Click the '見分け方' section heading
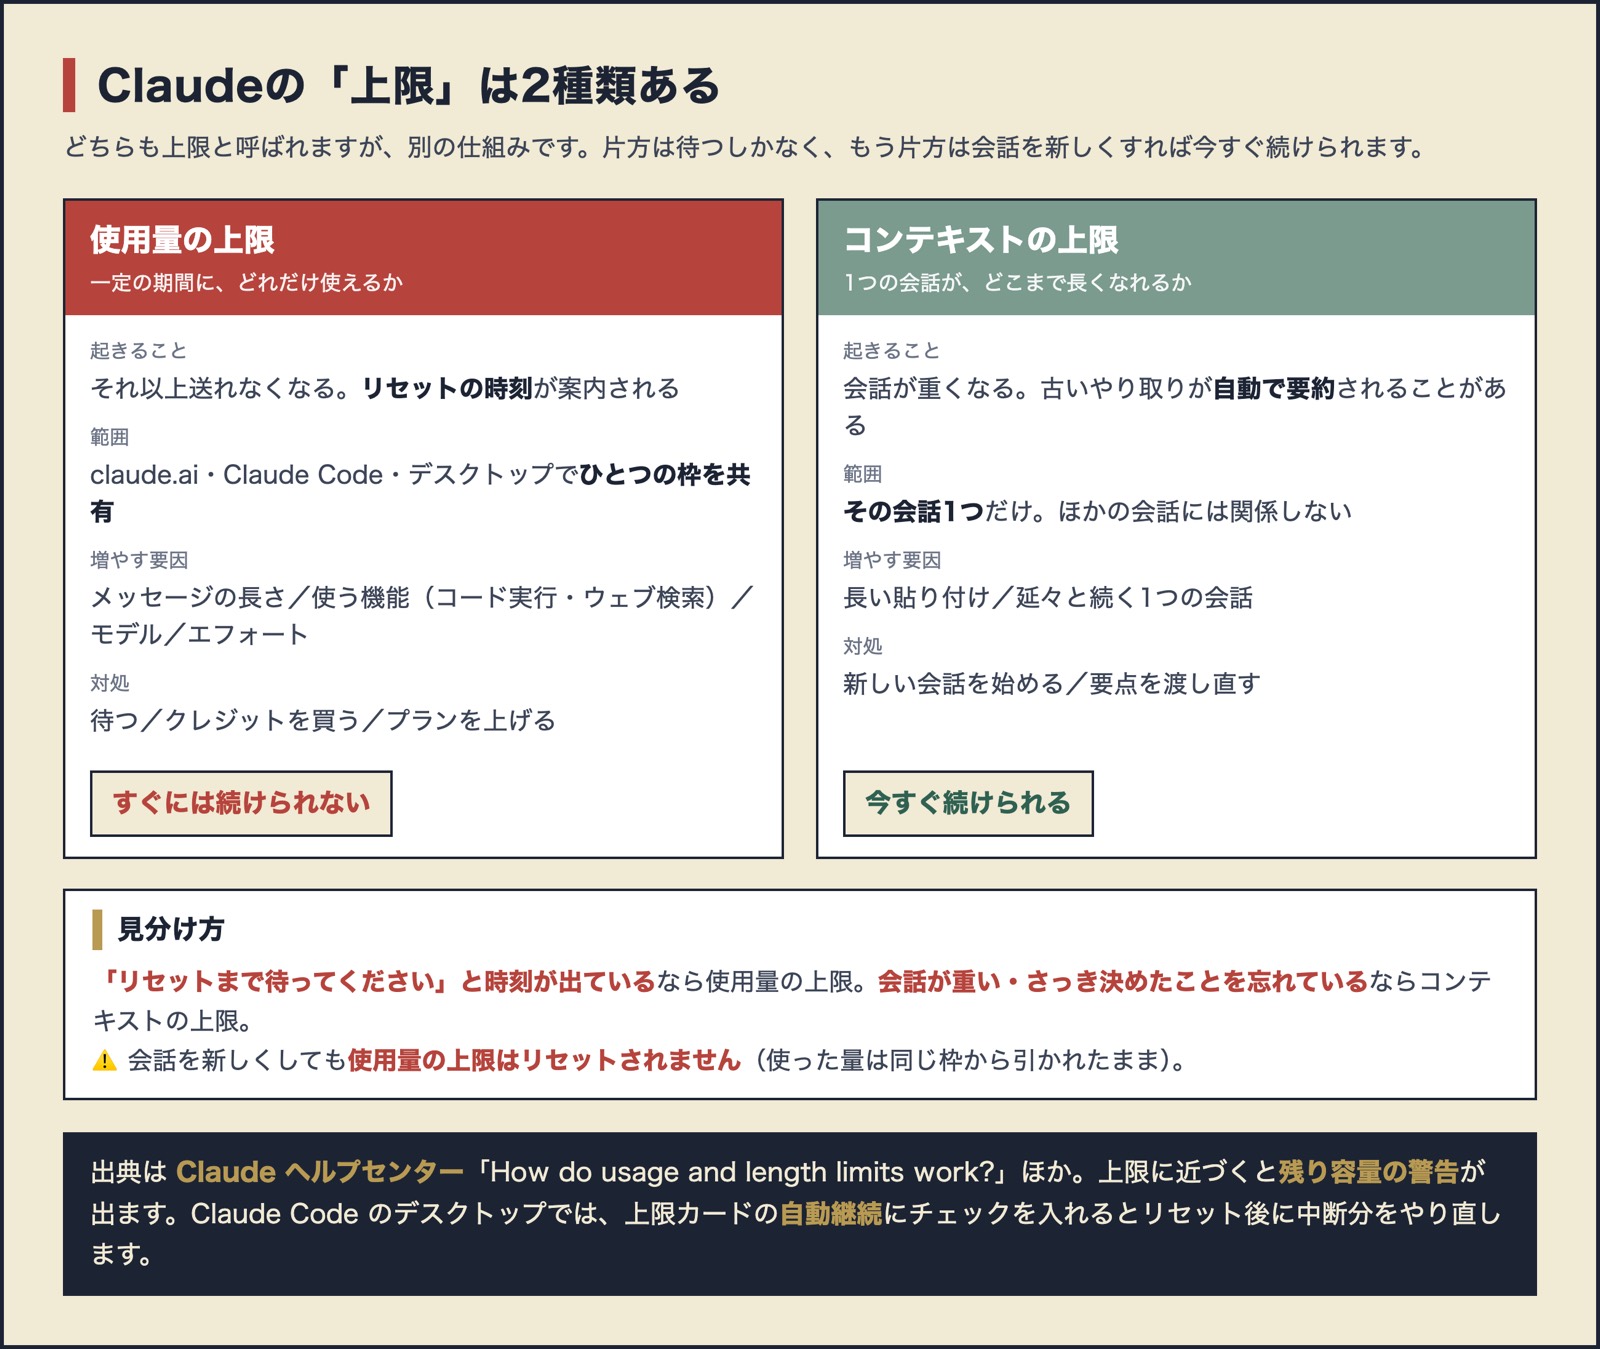Image resolution: width=1600 pixels, height=1349 pixels. [171, 929]
